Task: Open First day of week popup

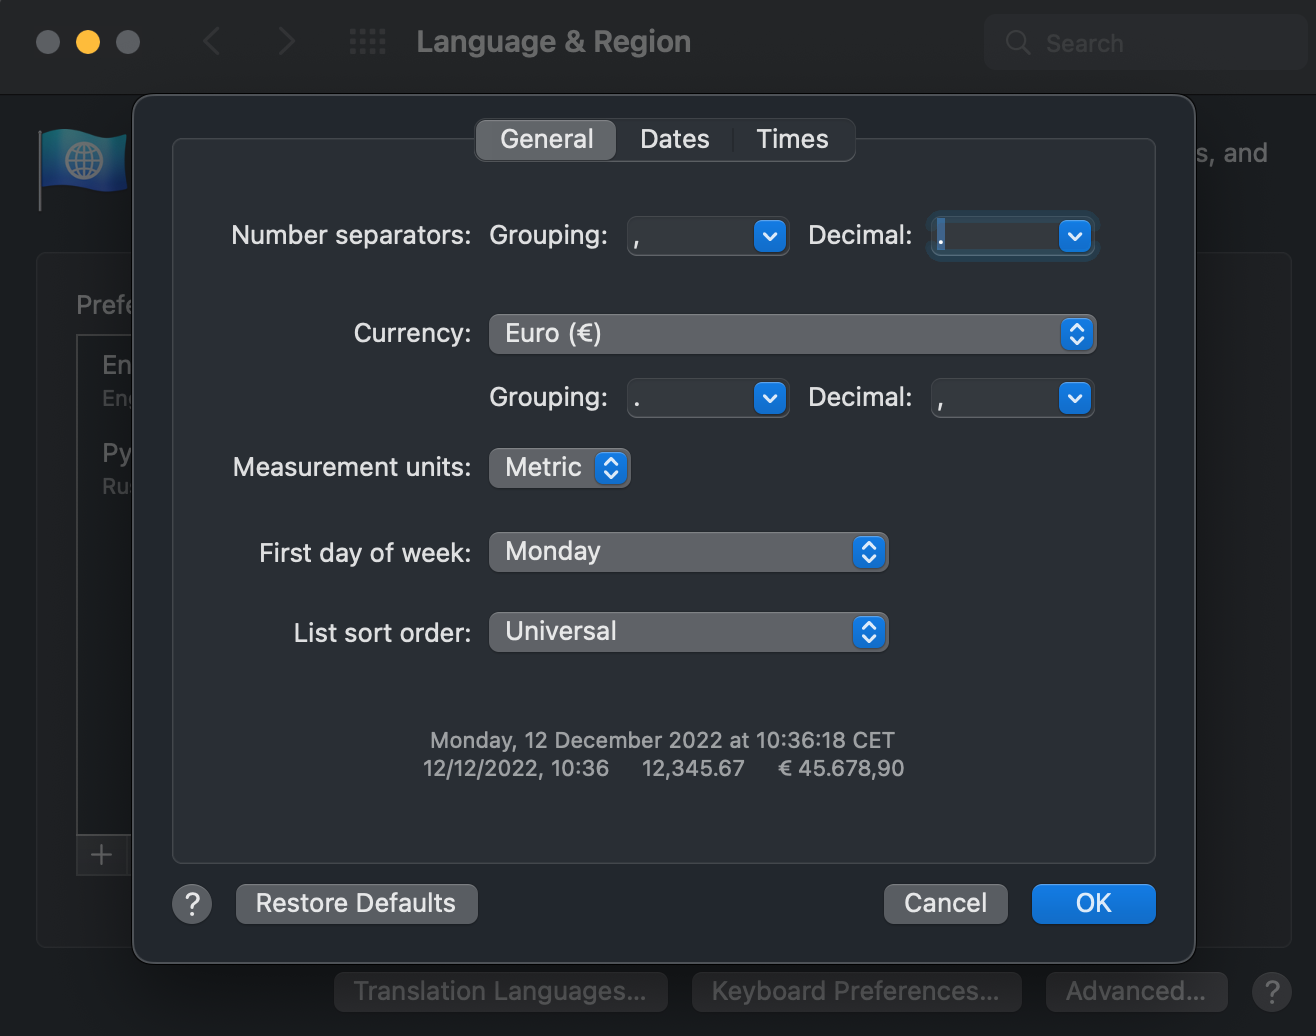Action: tap(688, 552)
